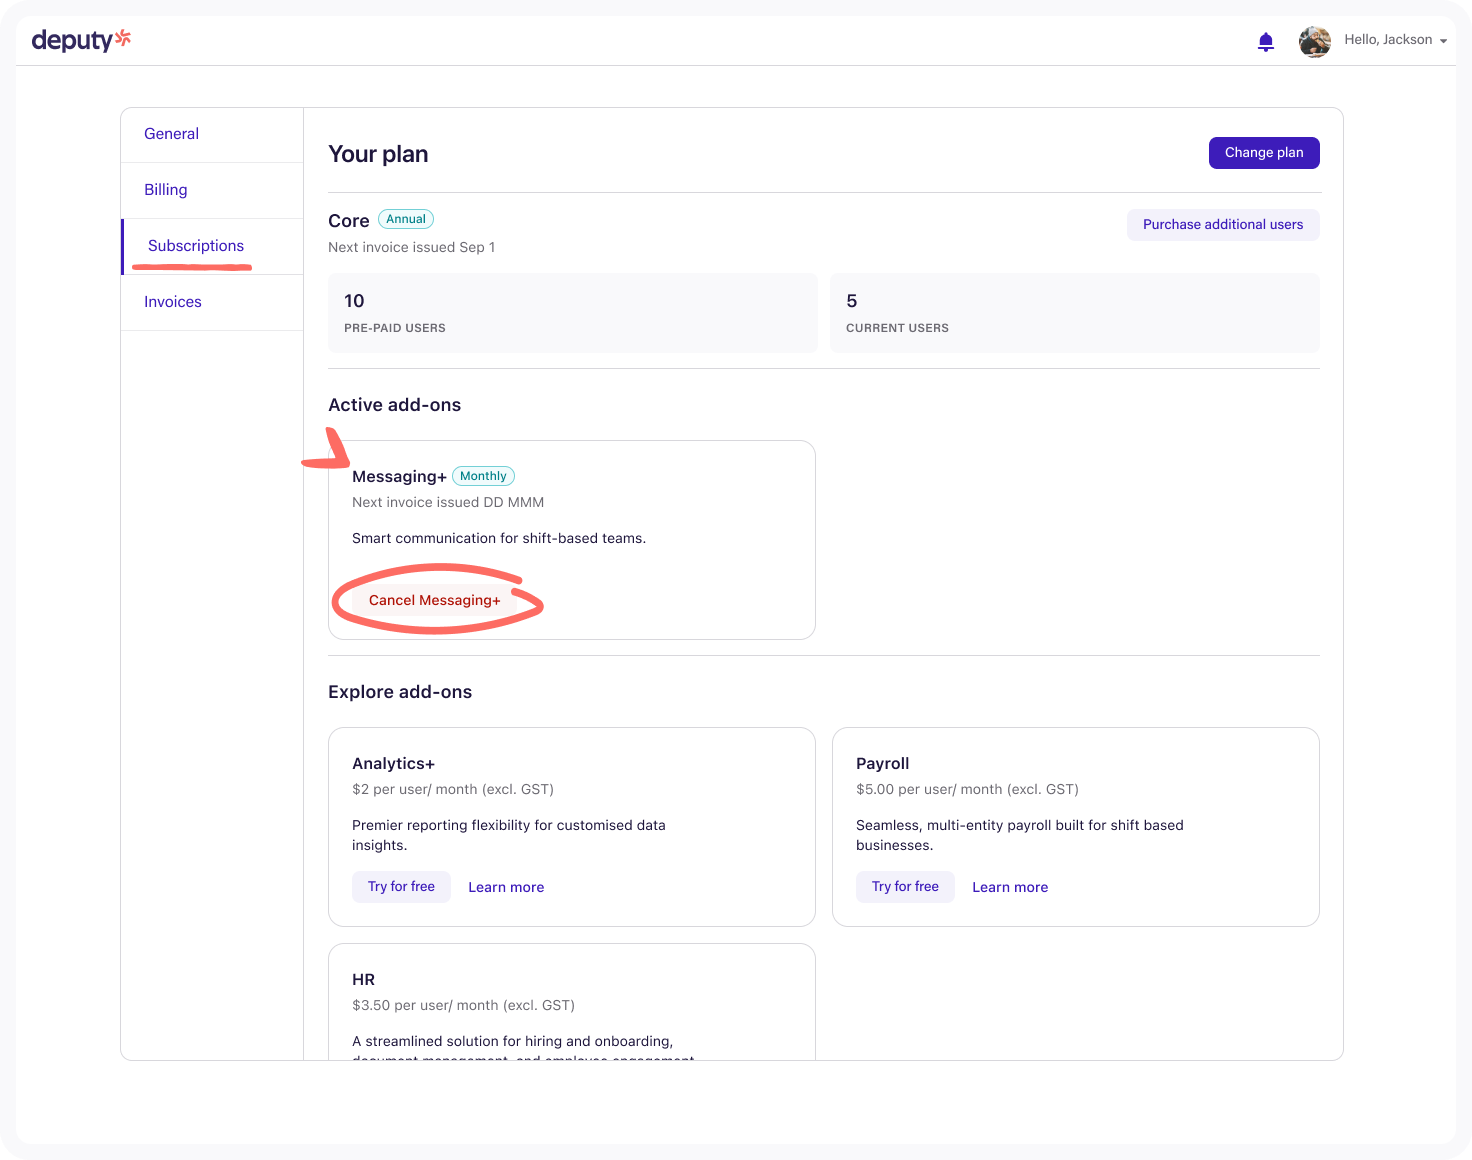Click the Annual badge beside Core

coord(406,219)
